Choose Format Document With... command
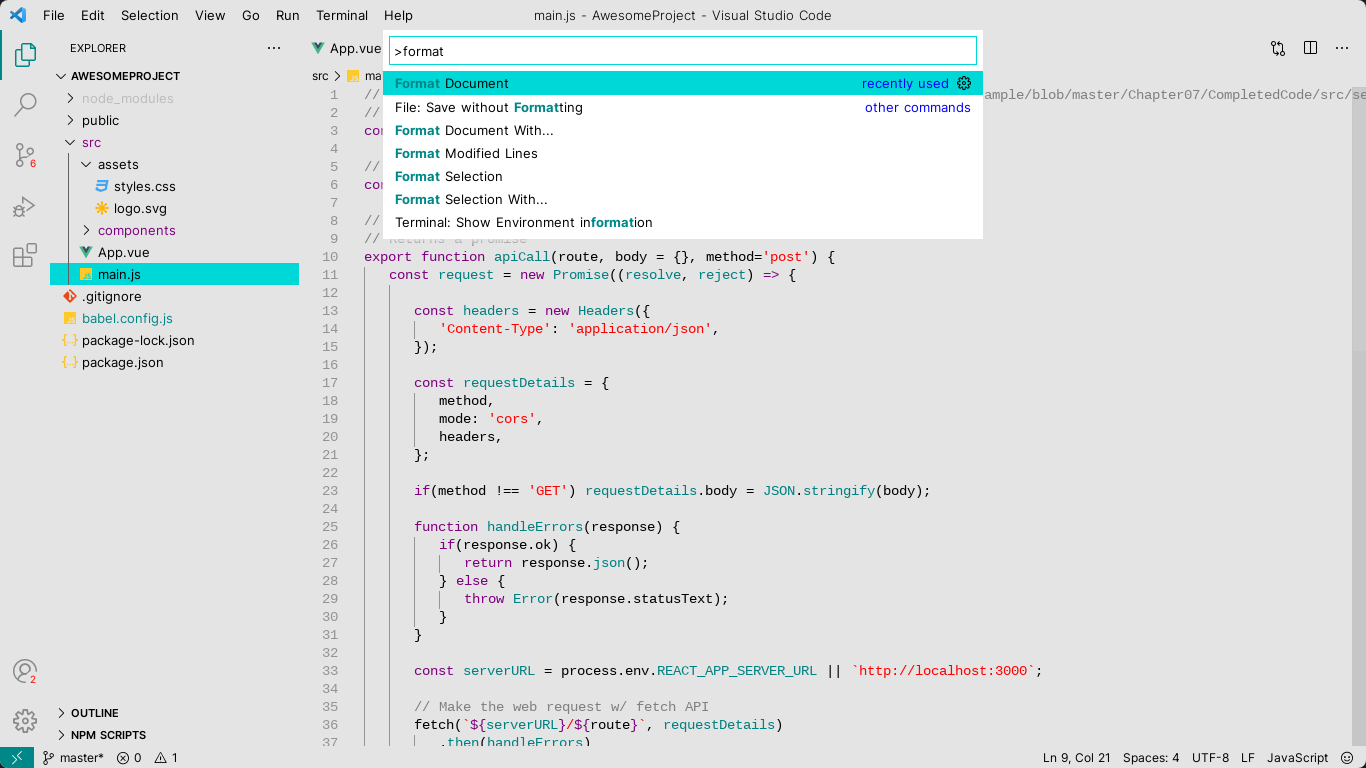This screenshot has height=768, width=1366. pyautogui.click(x=683, y=130)
